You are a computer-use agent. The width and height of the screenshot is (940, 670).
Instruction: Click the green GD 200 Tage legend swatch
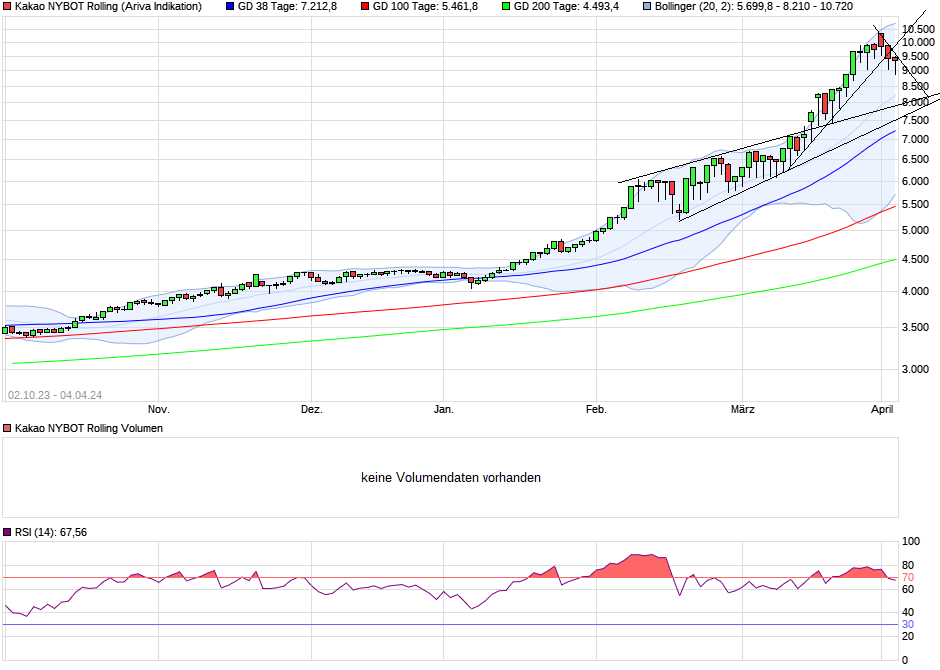point(506,7)
